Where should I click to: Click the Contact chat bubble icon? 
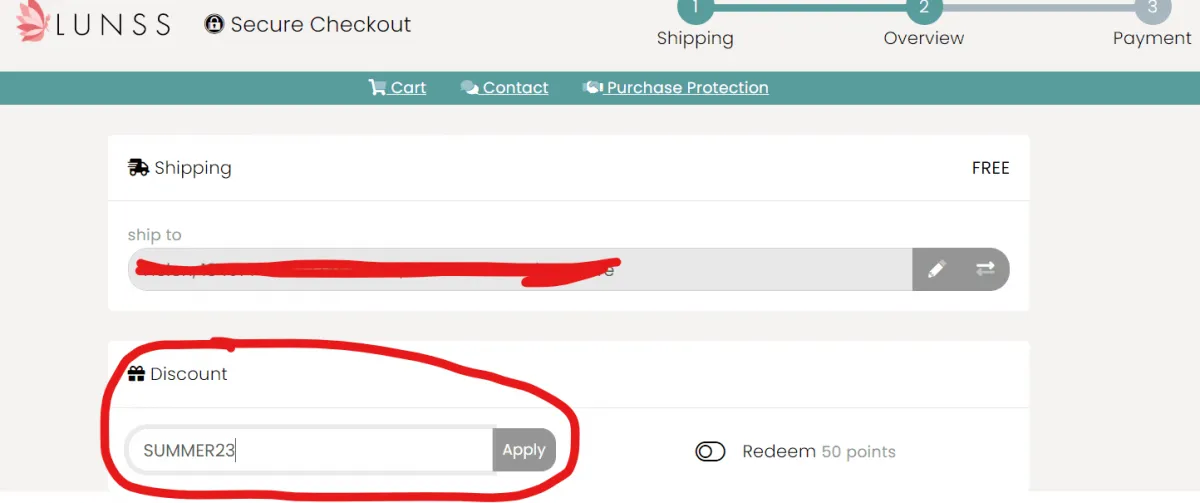point(469,88)
